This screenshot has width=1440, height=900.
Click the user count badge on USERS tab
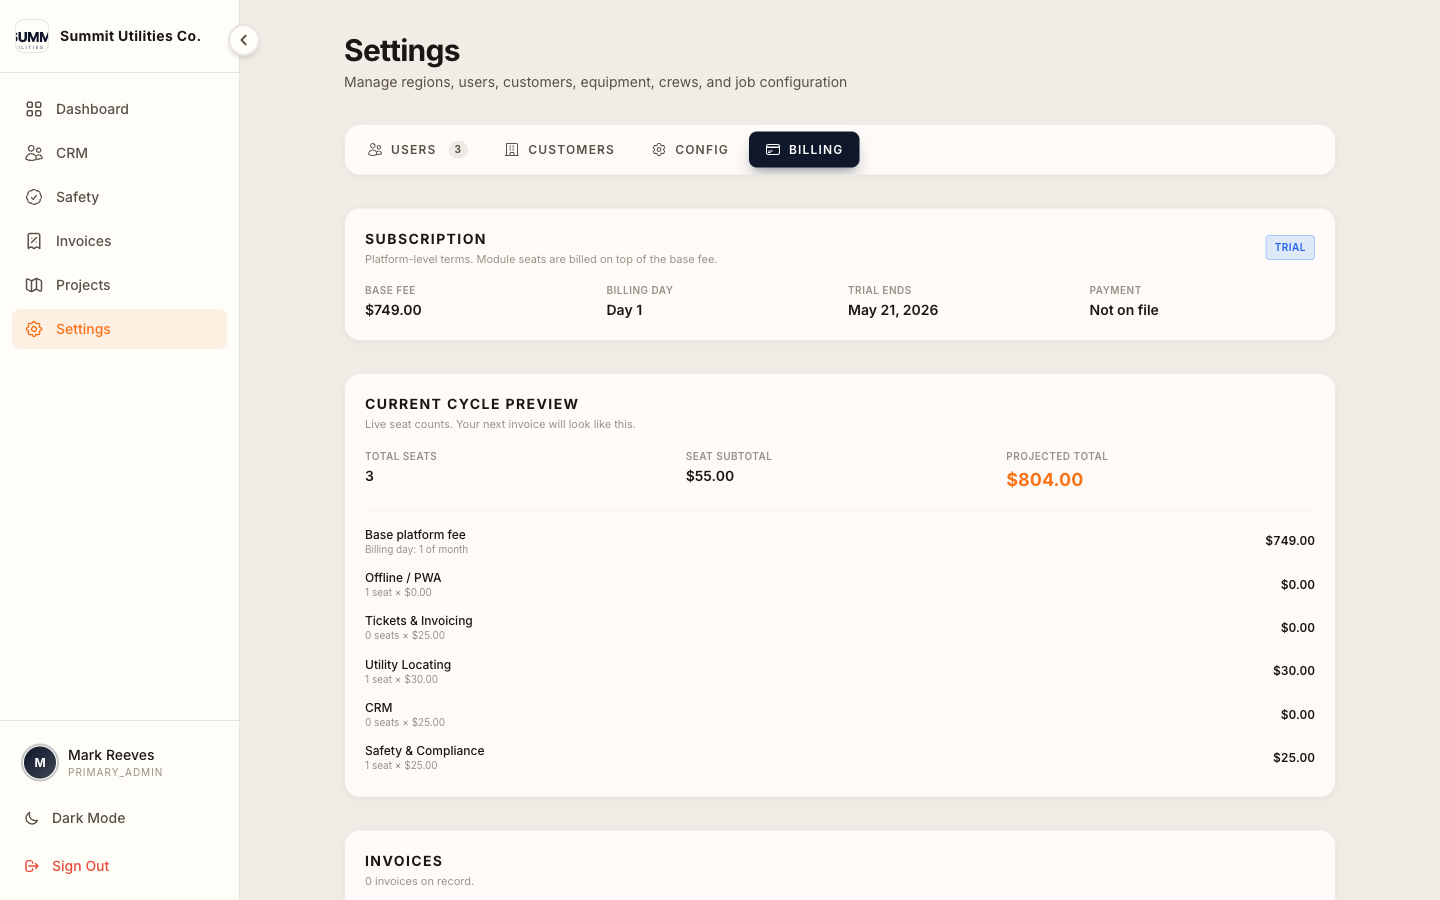coord(459,149)
